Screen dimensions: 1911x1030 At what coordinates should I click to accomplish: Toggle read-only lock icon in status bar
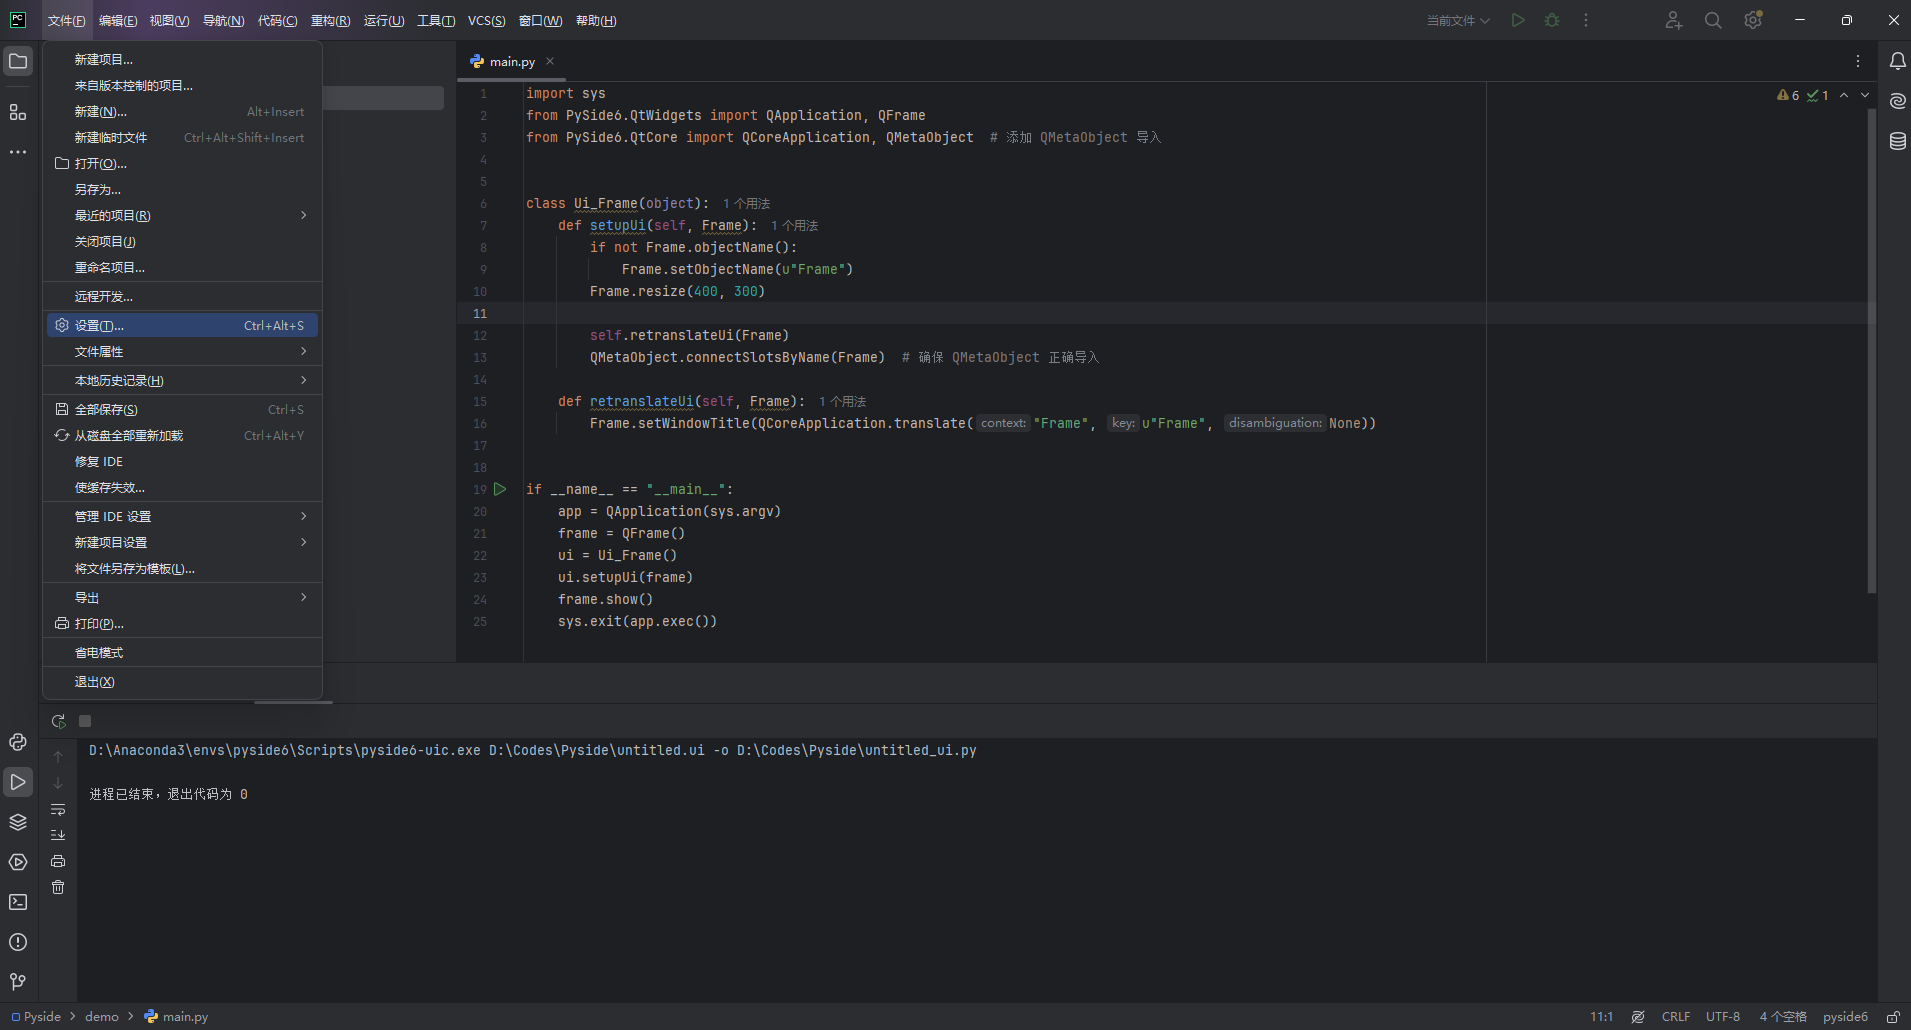[x=1893, y=1016]
